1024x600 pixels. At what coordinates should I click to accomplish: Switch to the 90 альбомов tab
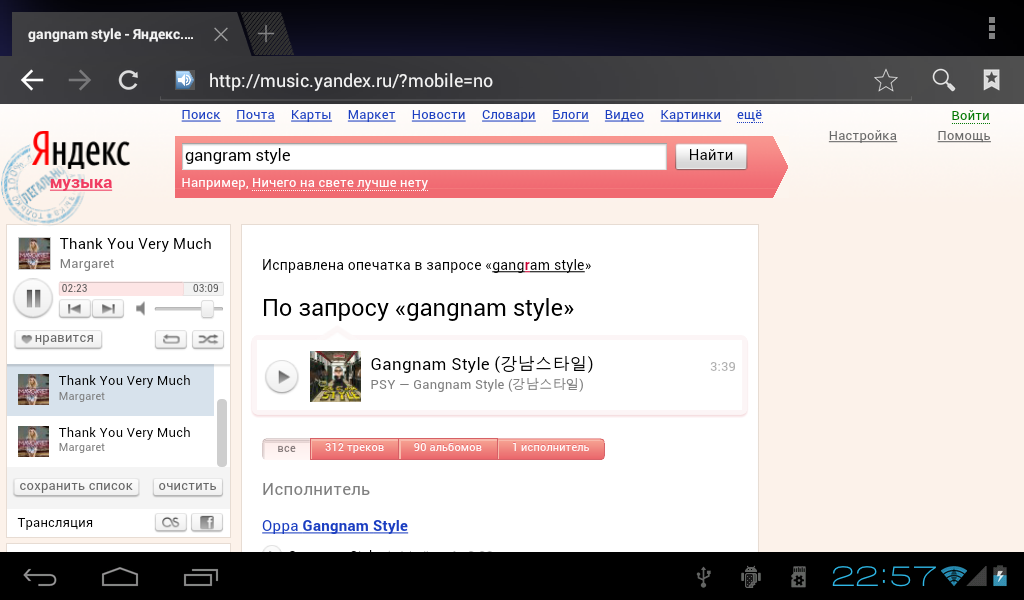448,449
